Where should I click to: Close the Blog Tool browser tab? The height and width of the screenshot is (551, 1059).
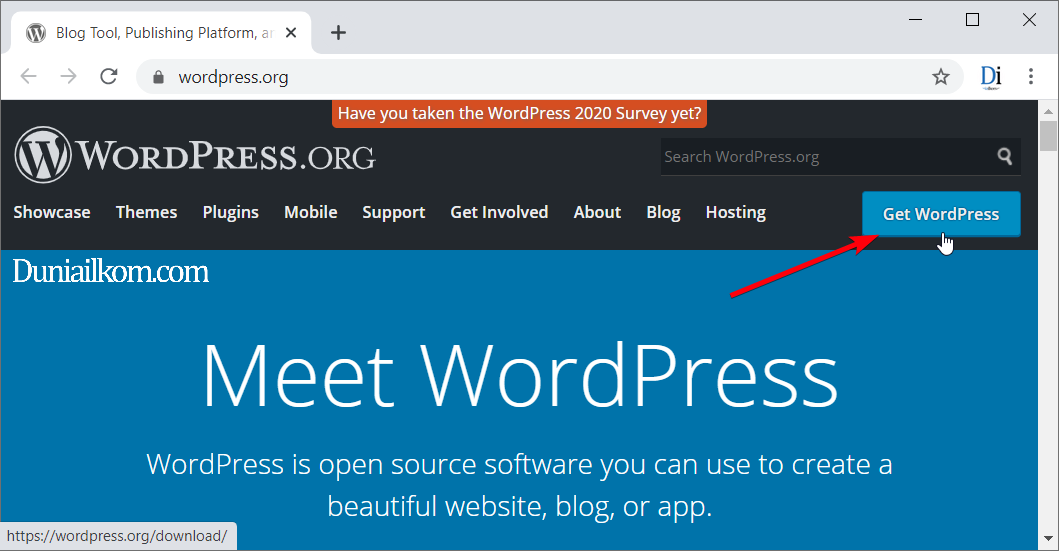(x=291, y=32)
